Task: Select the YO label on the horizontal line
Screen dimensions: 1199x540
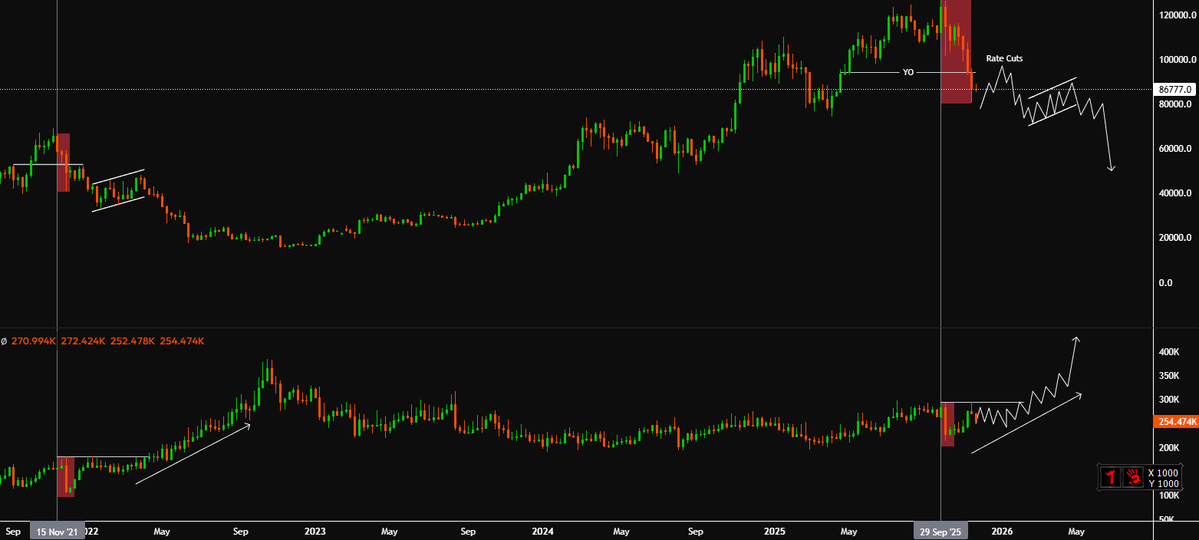Action: (x=908, y=73)
